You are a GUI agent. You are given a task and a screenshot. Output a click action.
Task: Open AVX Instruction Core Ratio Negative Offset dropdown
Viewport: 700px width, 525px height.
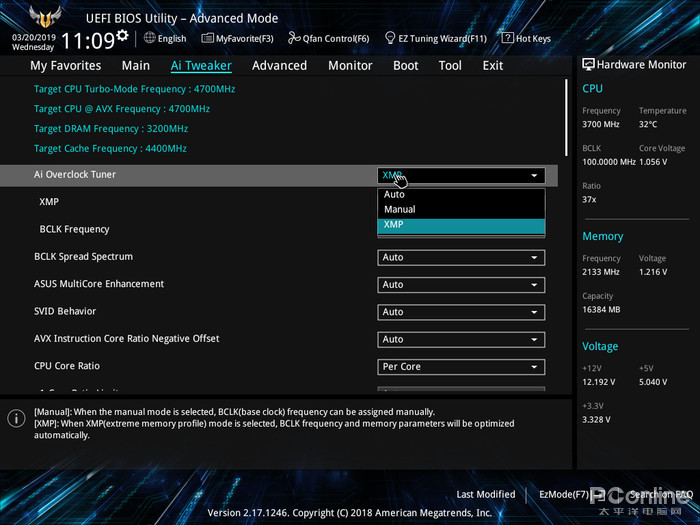point(461,339)
